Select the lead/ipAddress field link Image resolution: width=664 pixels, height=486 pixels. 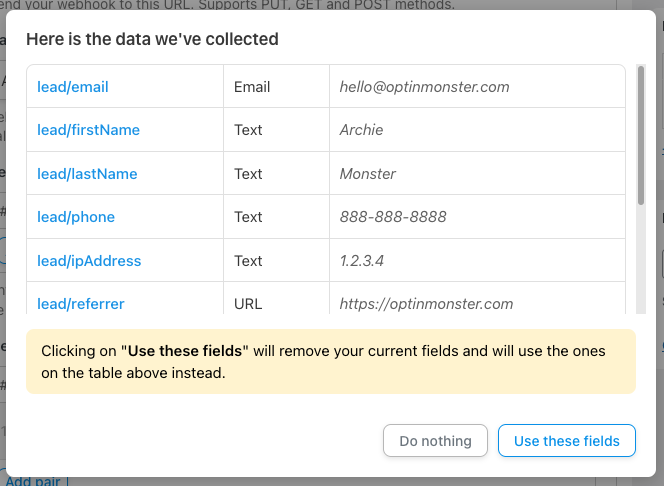[x=89, y=261]
